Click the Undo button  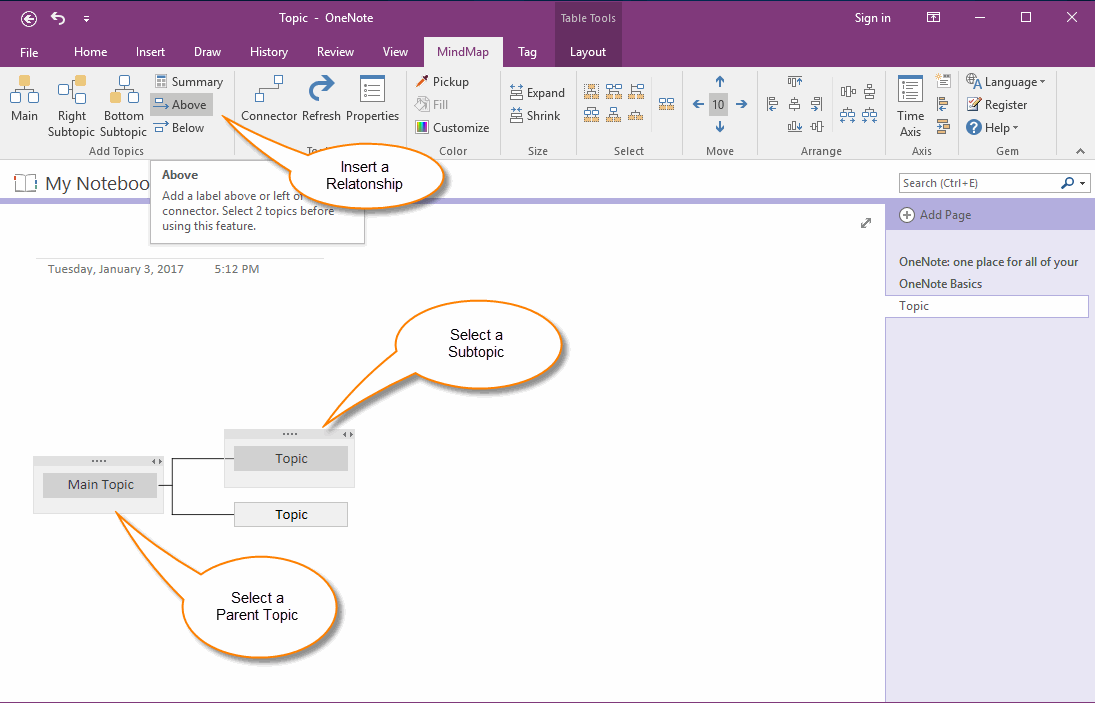(x=58, y=18)
